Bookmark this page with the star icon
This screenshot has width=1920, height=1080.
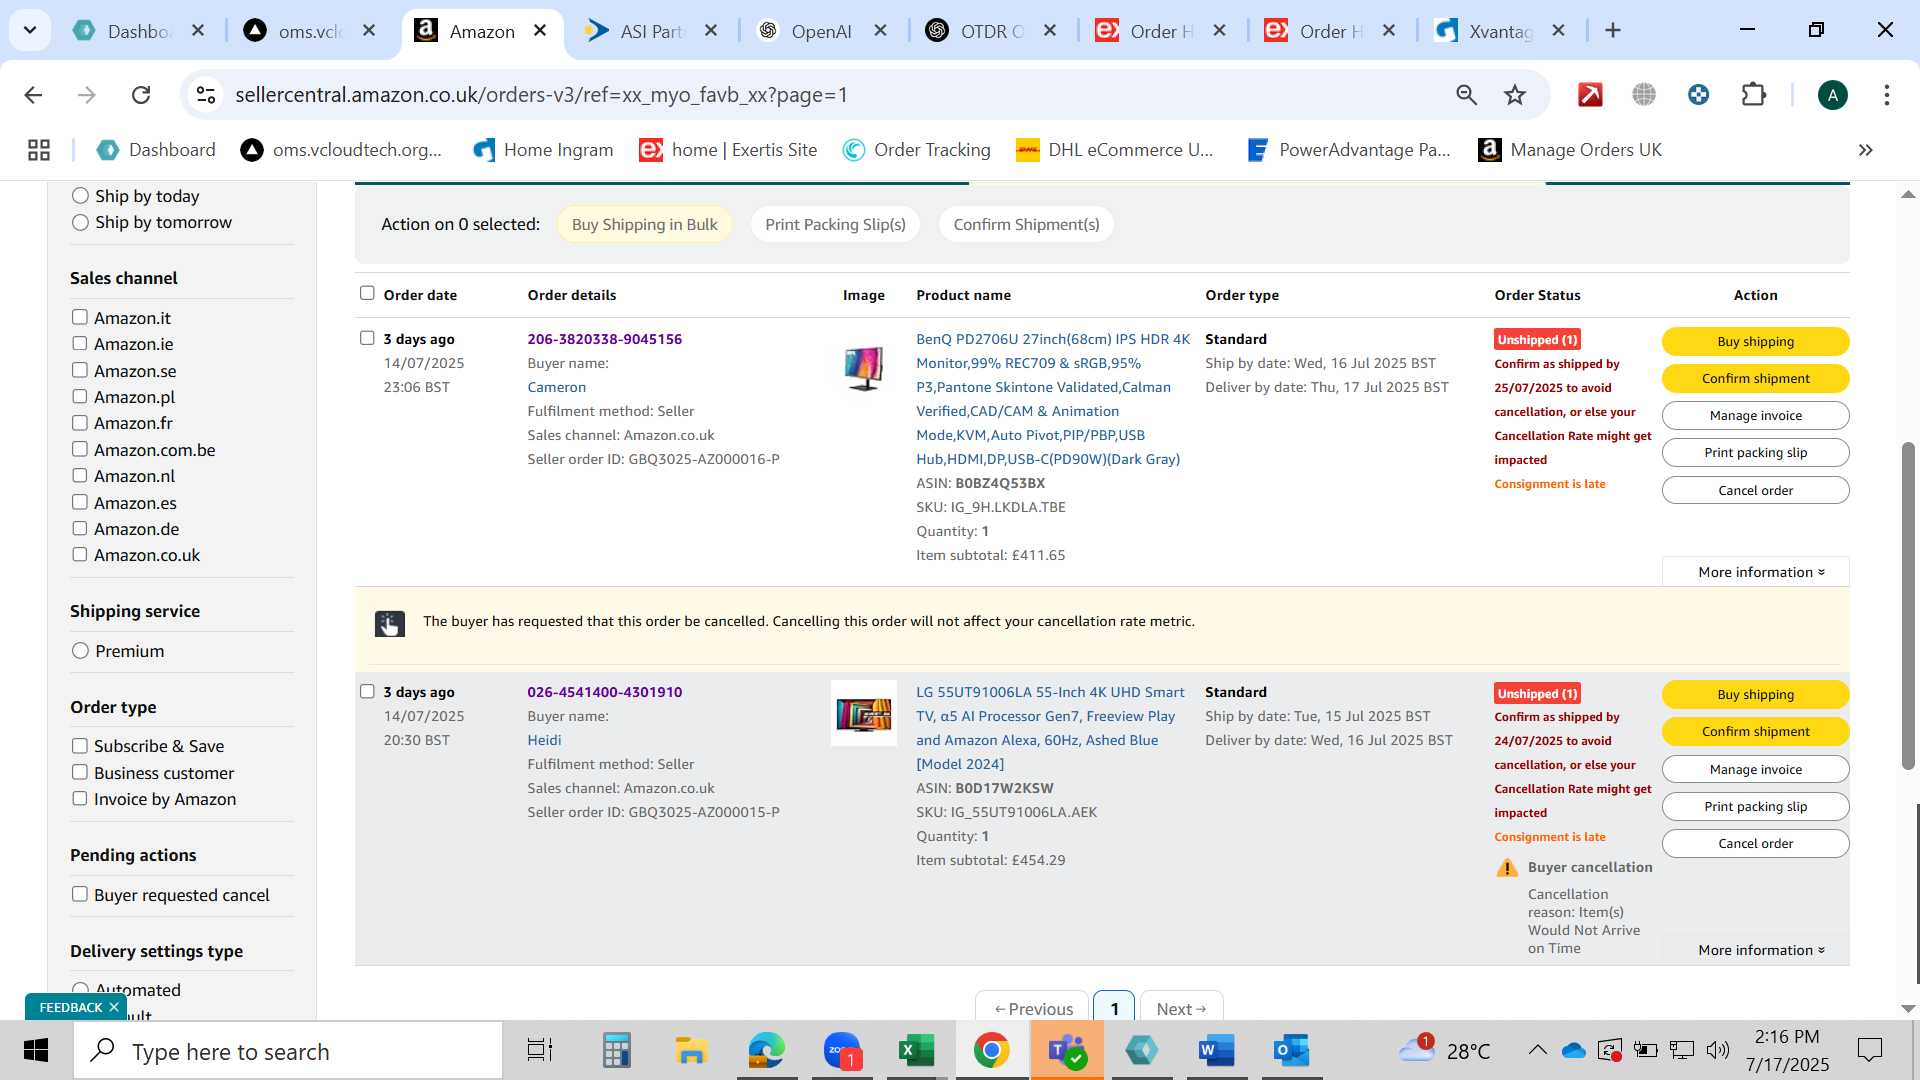pos(1515,95)
